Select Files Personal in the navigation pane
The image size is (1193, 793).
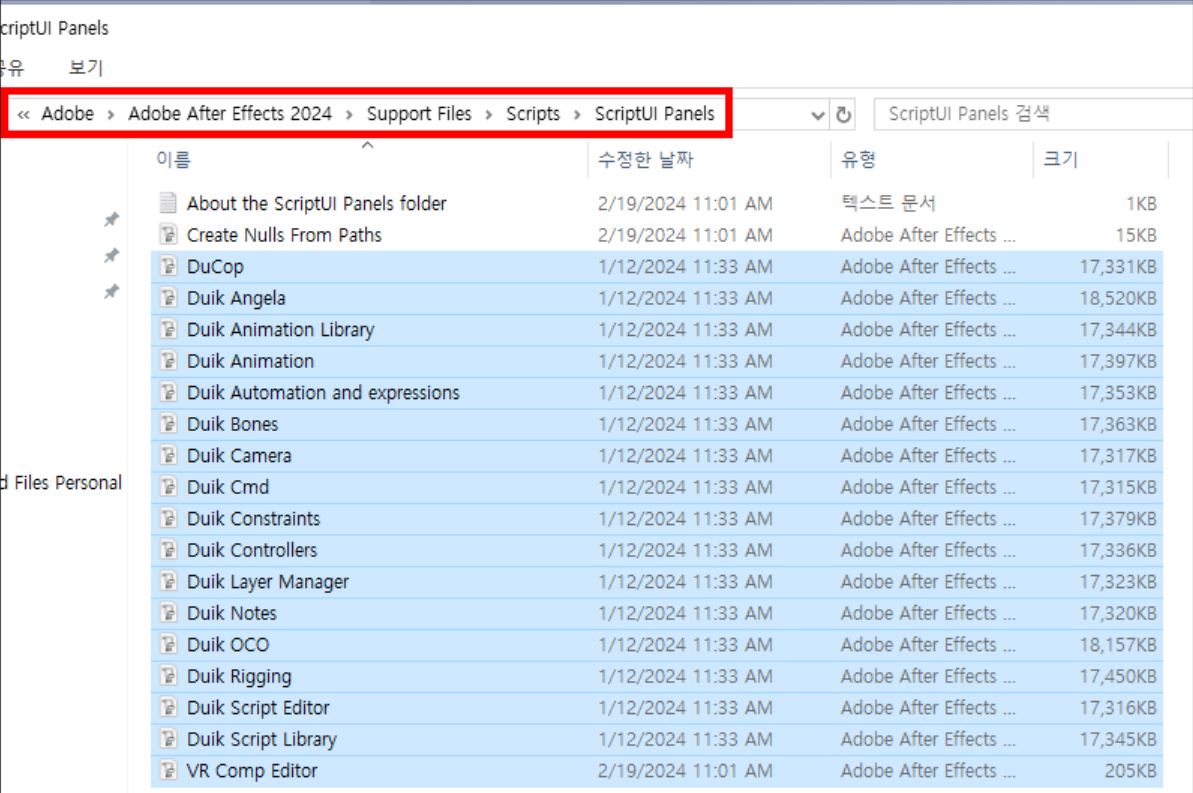click(x=61, y=482)
